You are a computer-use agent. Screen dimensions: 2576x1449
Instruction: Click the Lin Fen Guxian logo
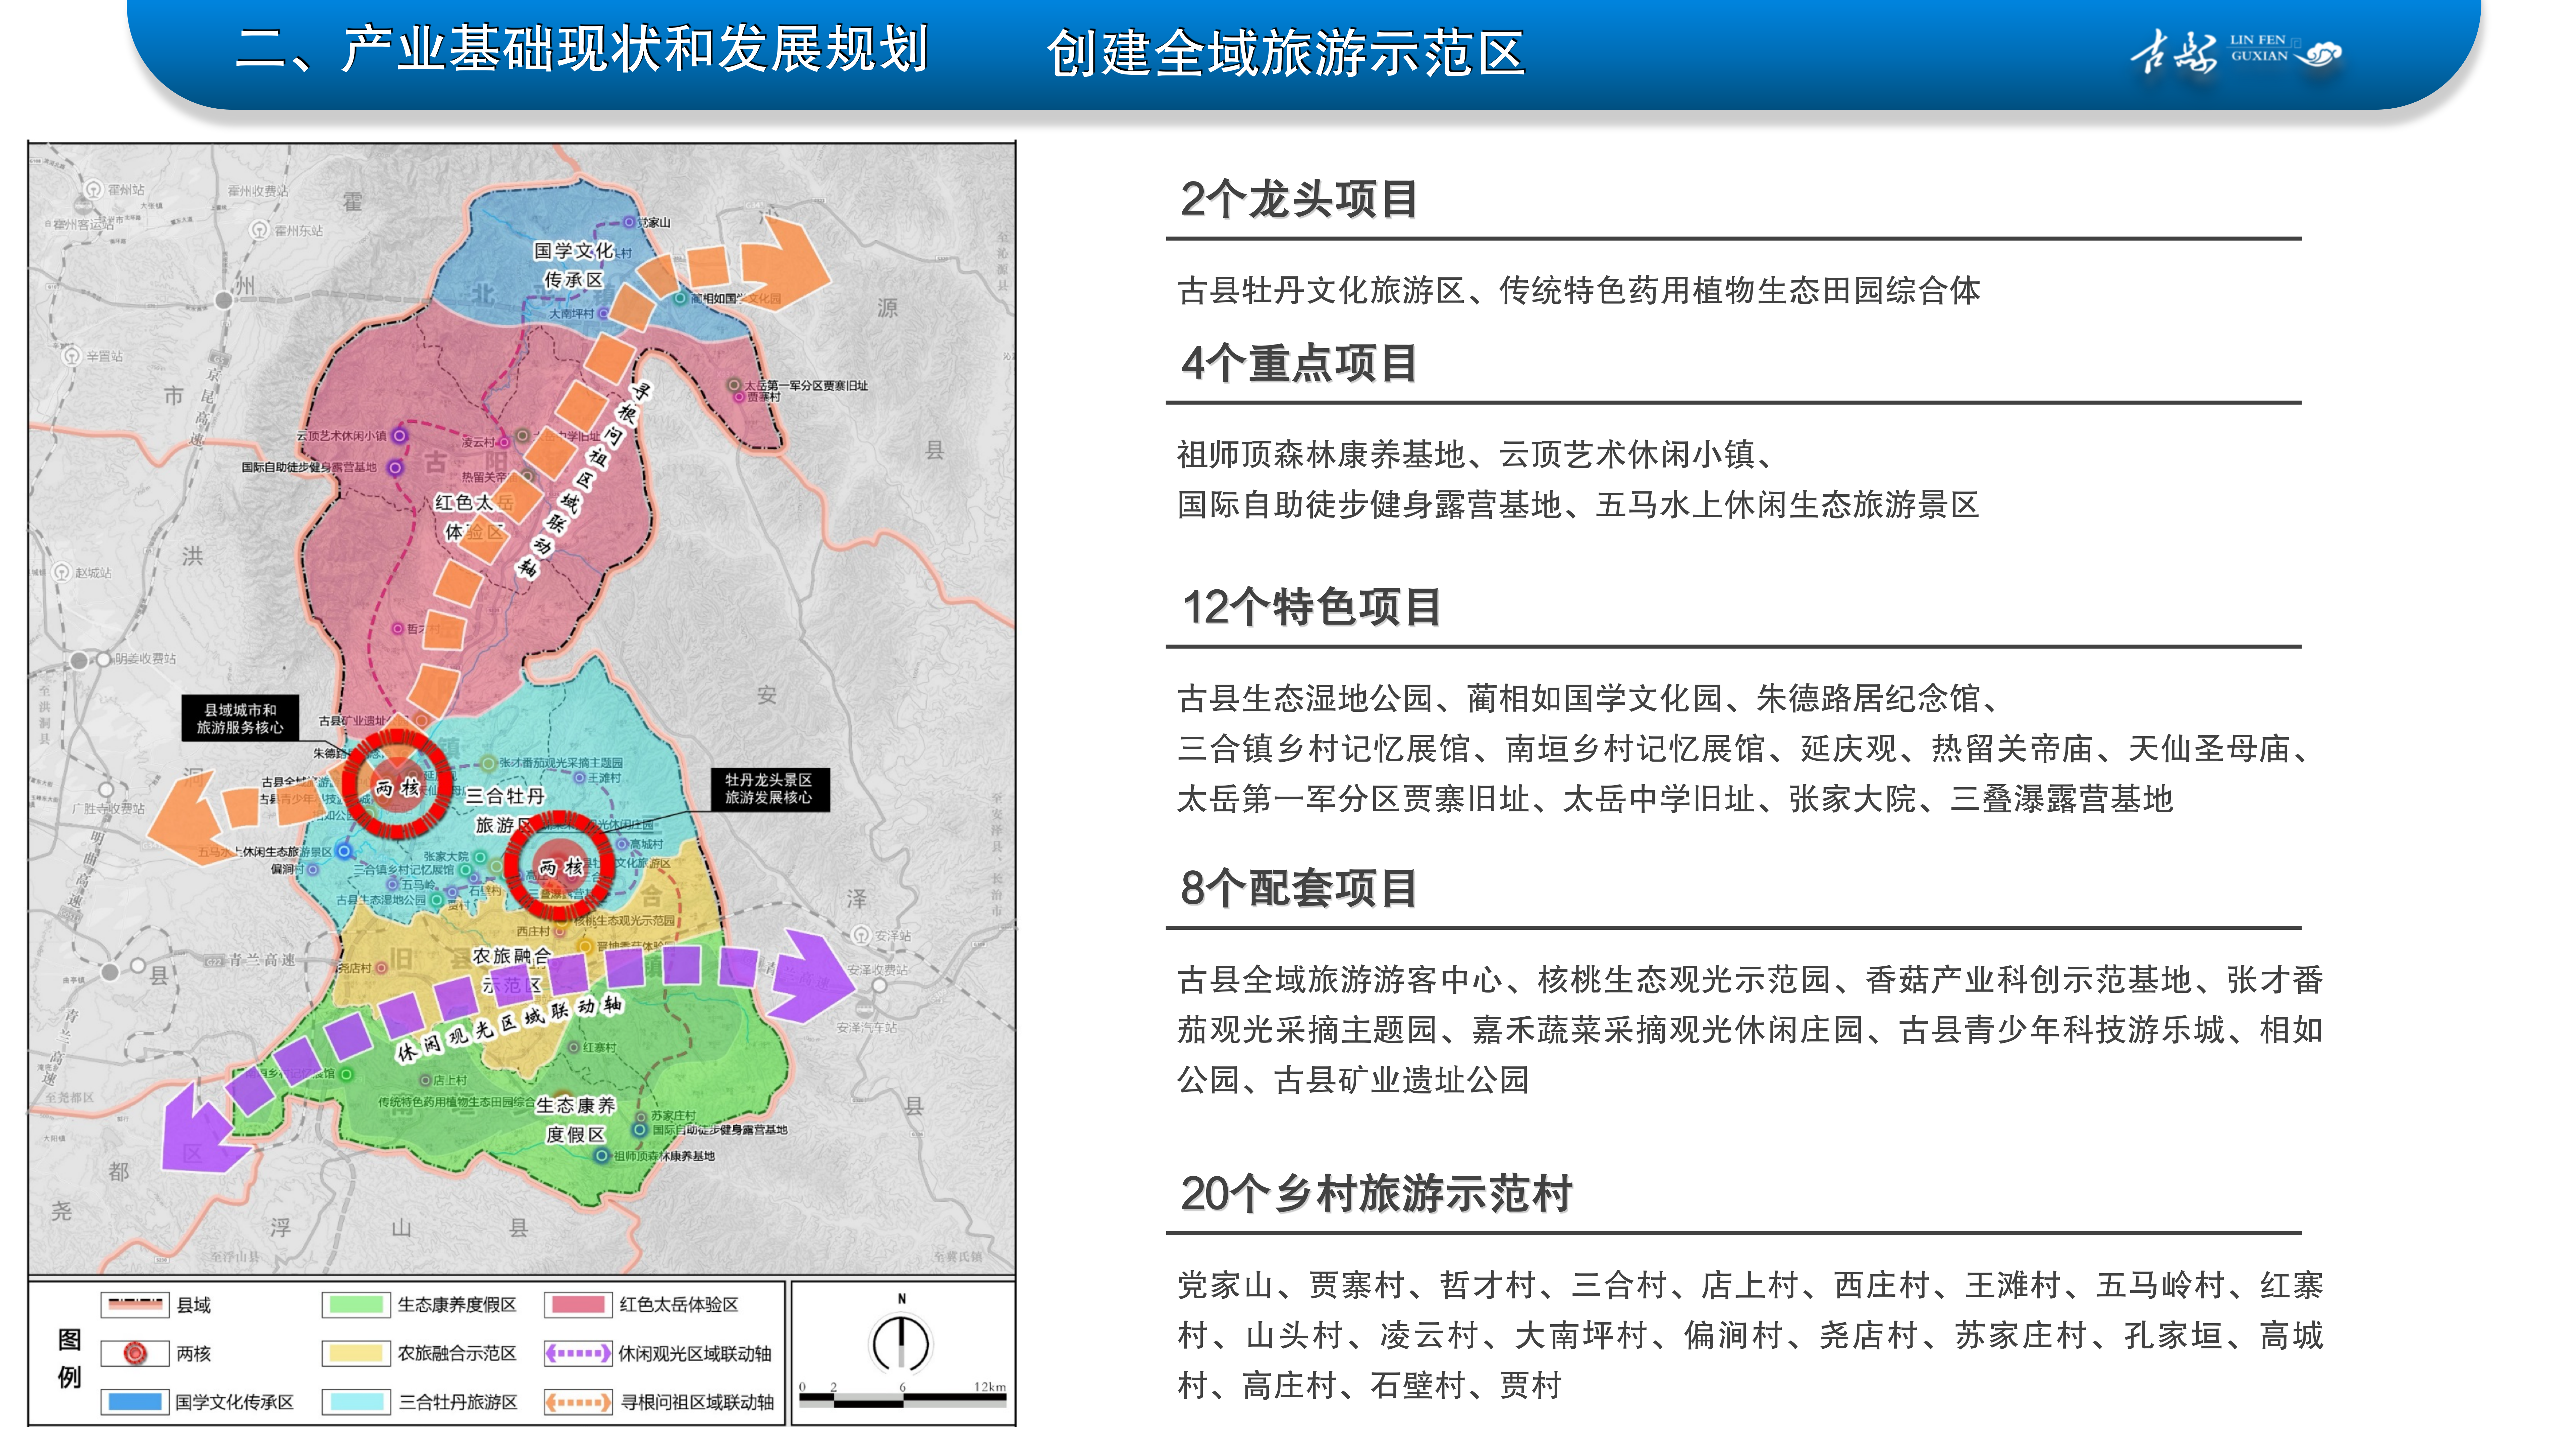[2236, 52]
